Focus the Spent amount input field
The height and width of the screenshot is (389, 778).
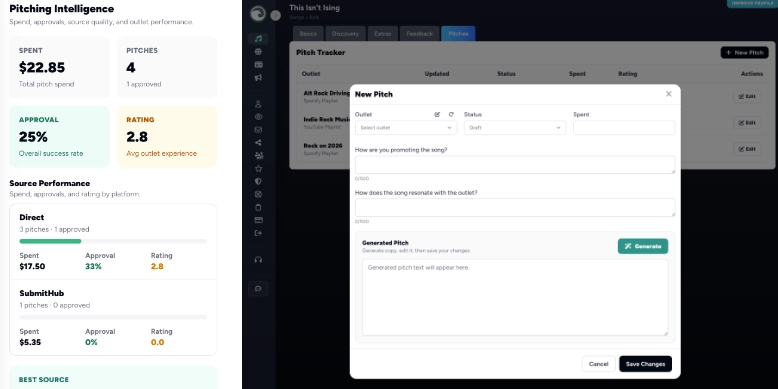click(x=624, y=128)
